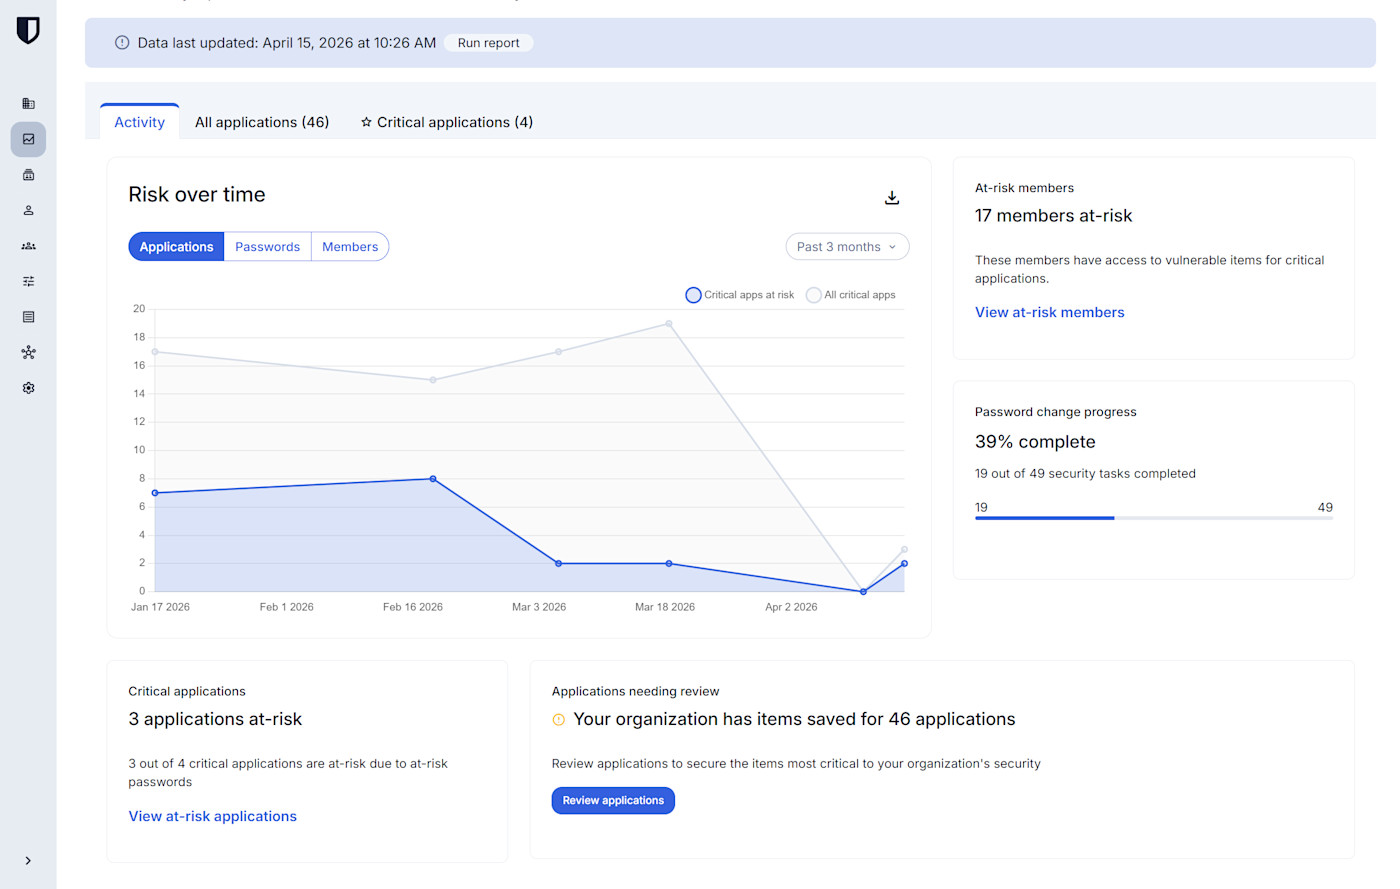Download the Risk over time chart
The height and width of the screenshot is (889, 1400).
(x=891, y=198)
